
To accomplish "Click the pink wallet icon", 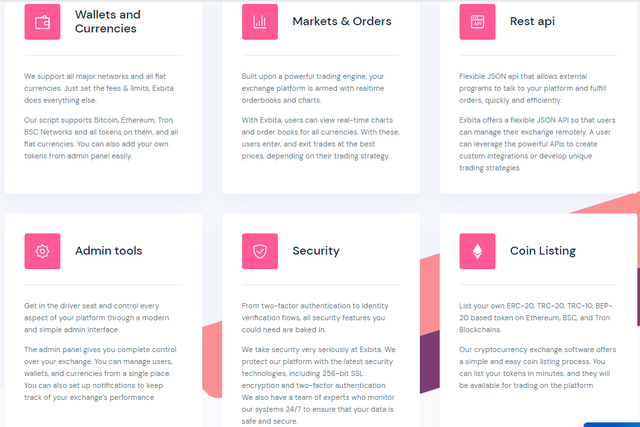I will click(x=42, y=22).
